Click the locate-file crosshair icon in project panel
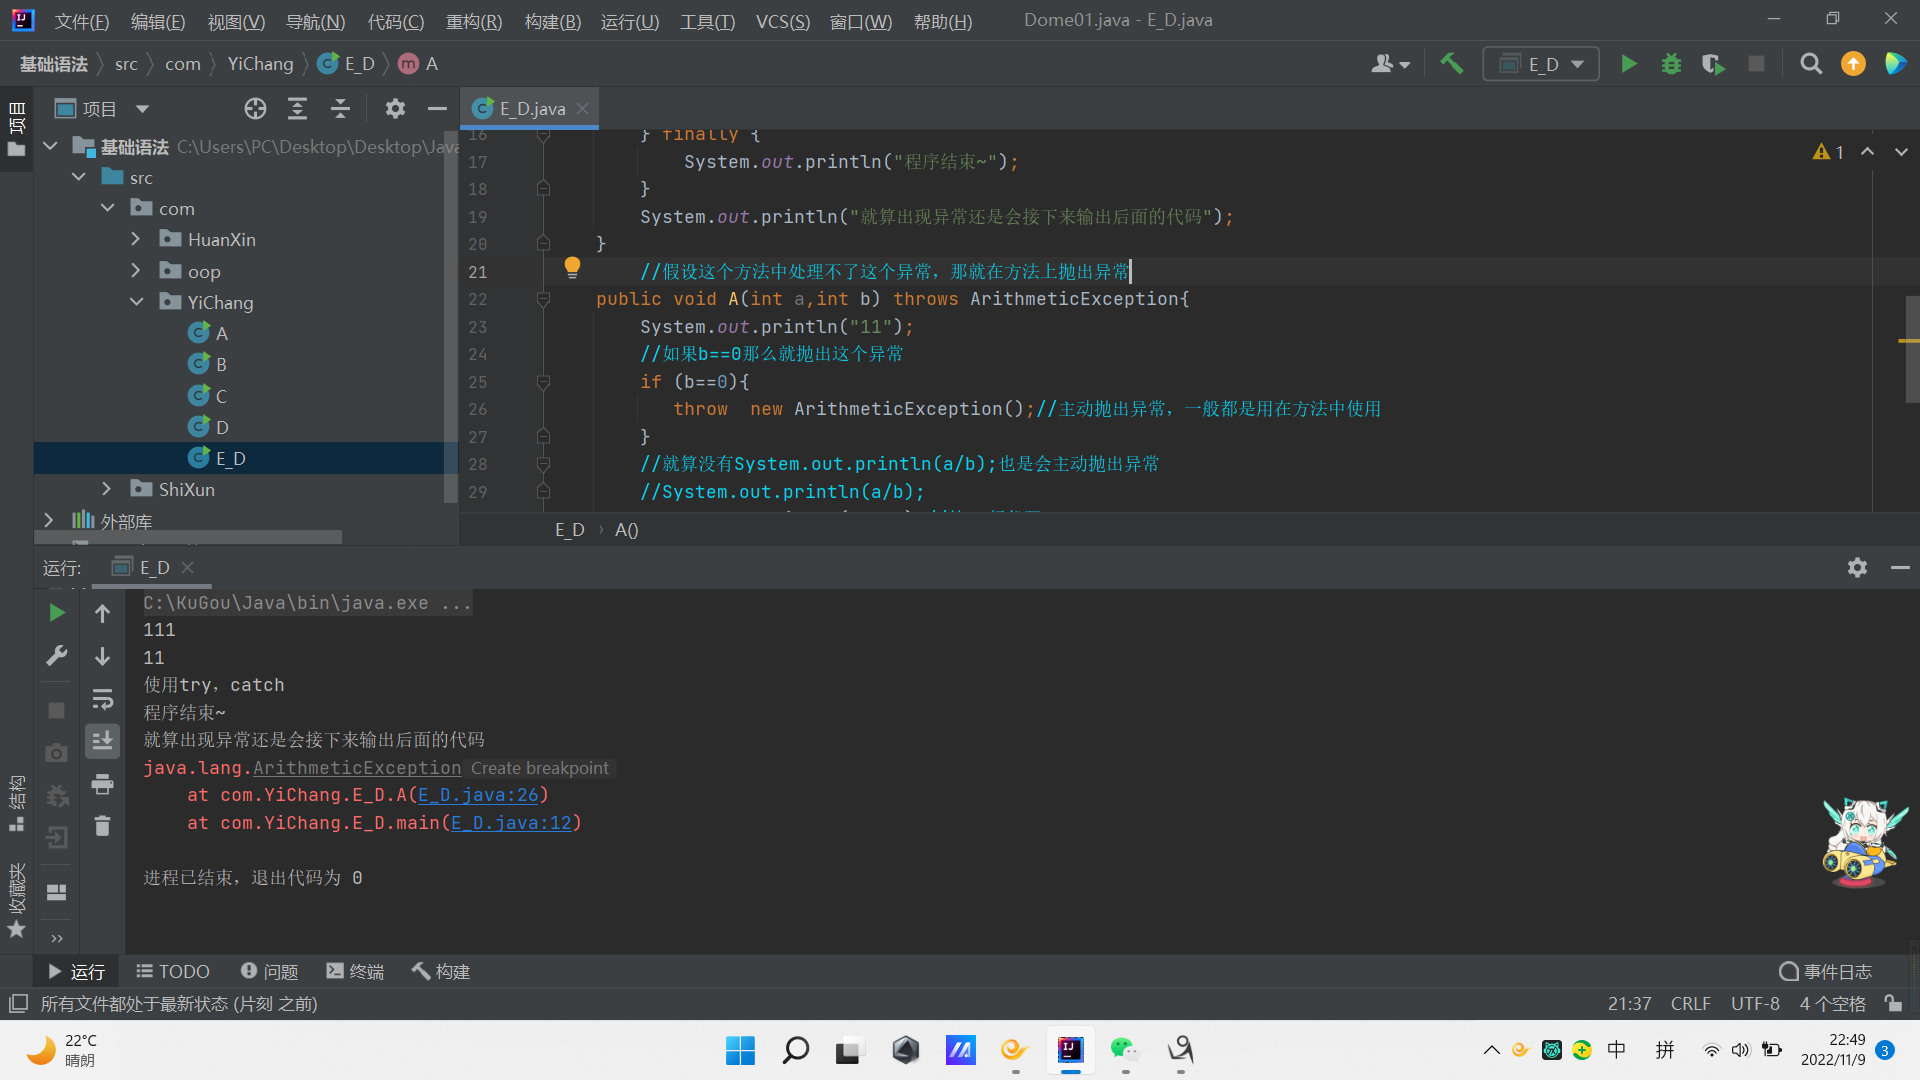The height and width of the screenshot is (1080, 1920). coord(255,109)
